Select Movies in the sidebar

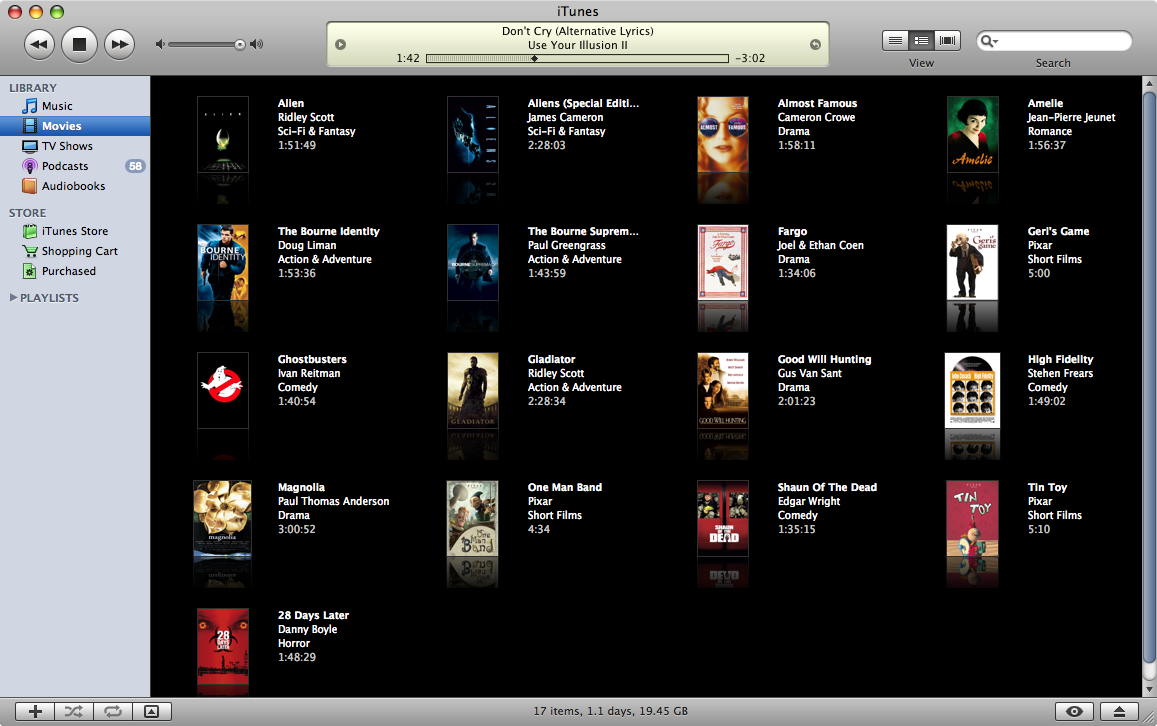click(75, 126)
